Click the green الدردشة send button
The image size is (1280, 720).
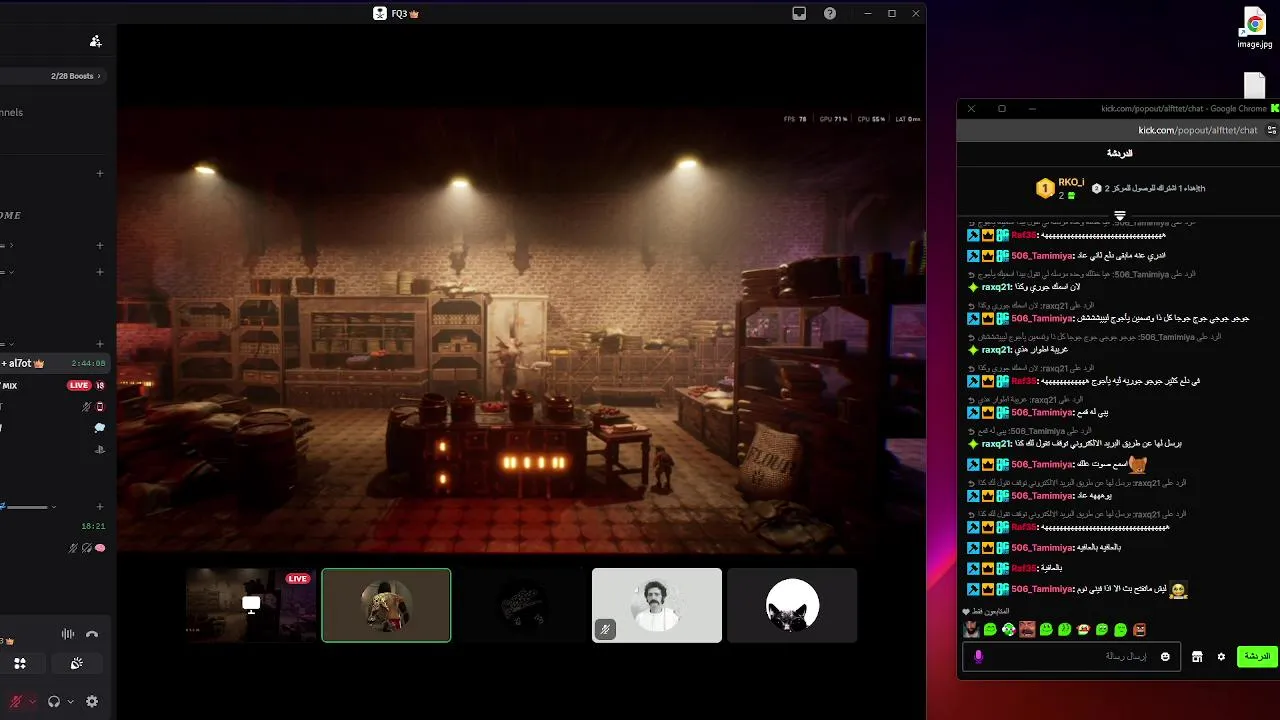click(x=1257, y=657)
